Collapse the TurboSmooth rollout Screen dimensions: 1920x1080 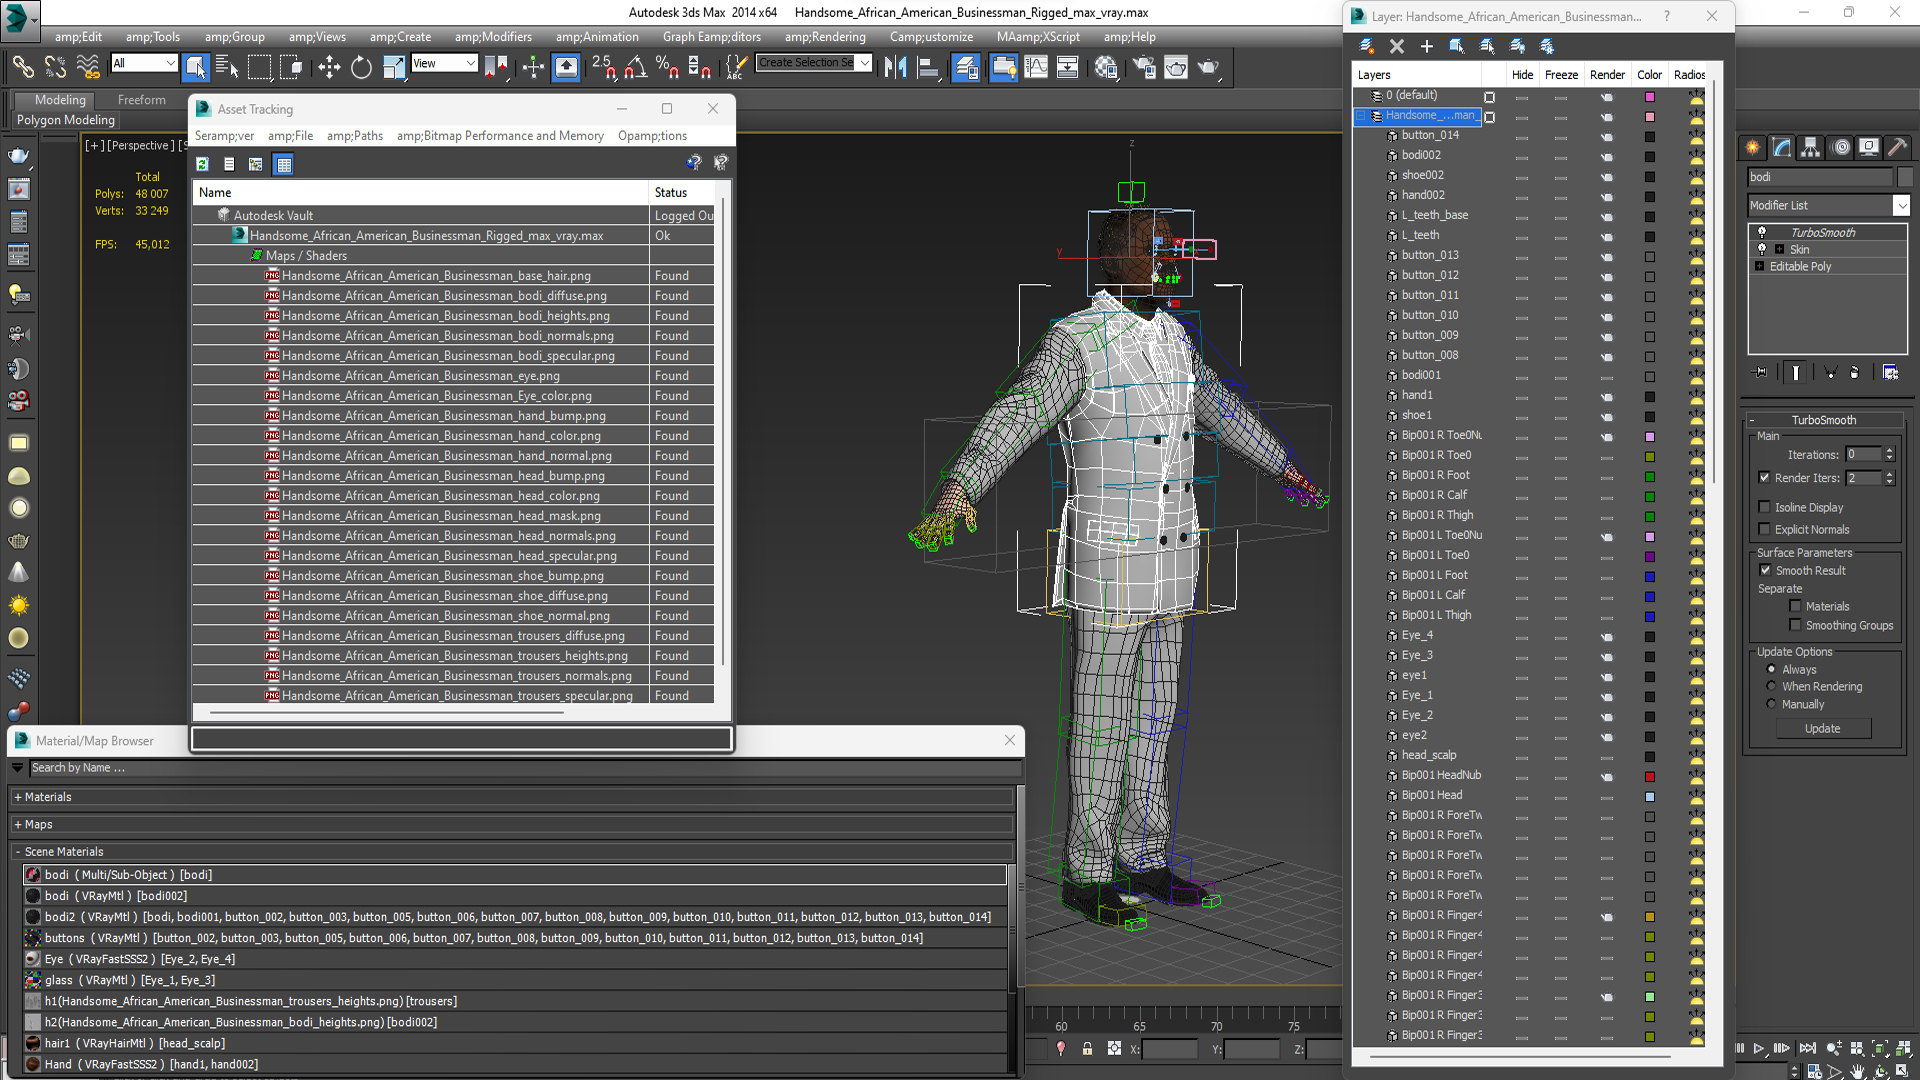(x=1753, y=420)
